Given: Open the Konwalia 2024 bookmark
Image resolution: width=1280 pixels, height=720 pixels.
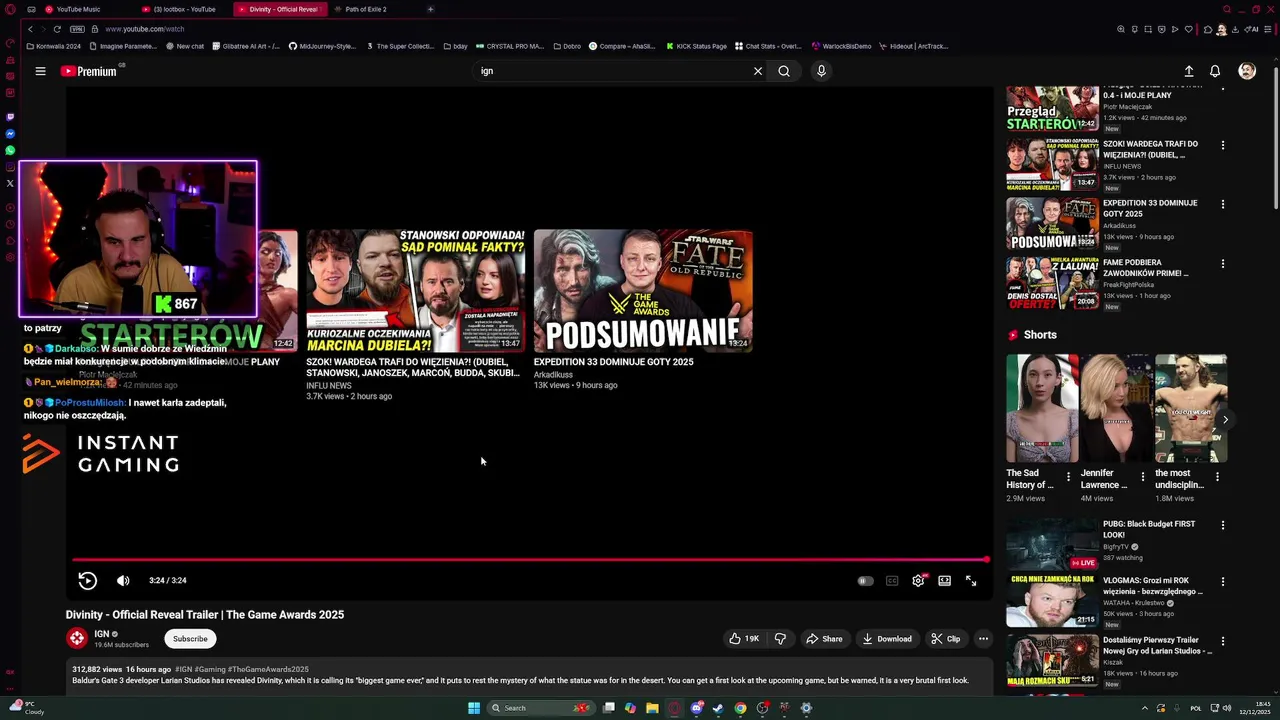Looking at the screenshot, I should (x=54, y=46).
